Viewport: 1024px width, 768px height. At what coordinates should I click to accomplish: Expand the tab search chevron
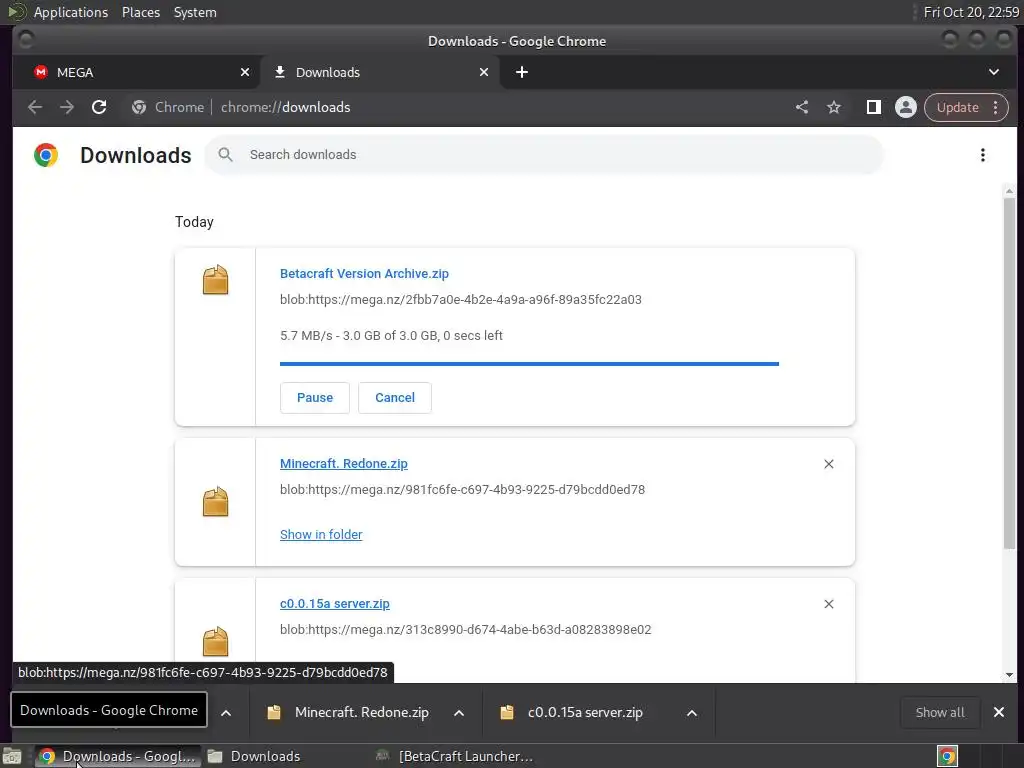tap(993, 72)
